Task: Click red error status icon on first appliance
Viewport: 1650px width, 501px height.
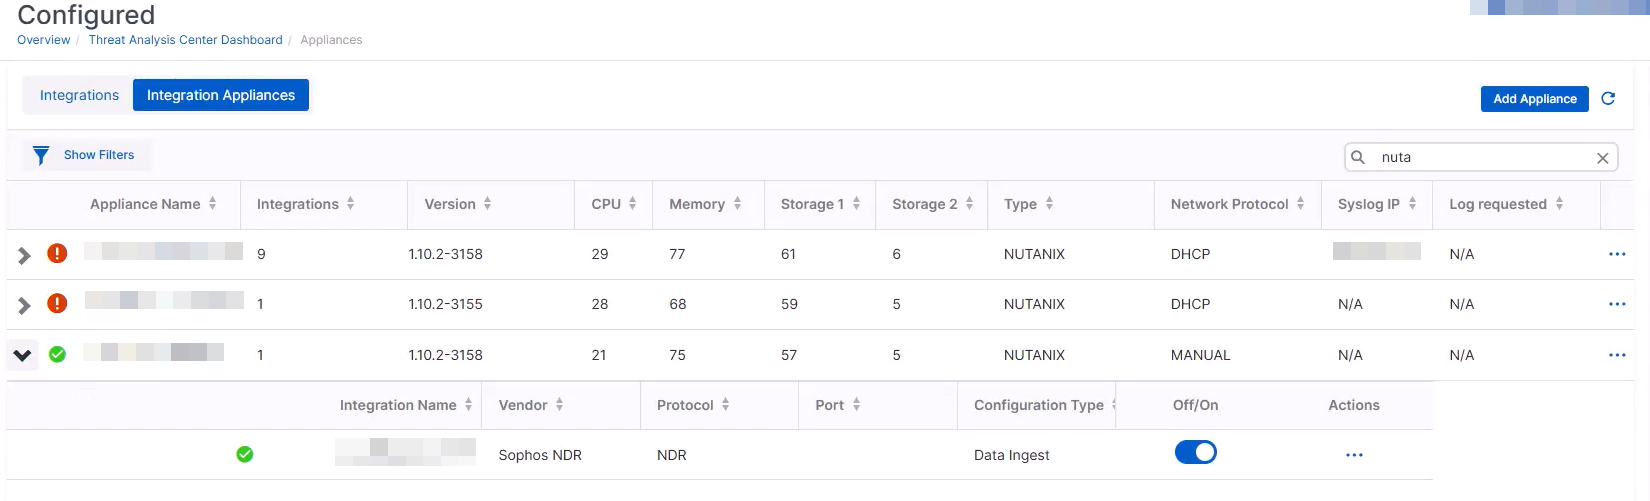Action: 58,254
